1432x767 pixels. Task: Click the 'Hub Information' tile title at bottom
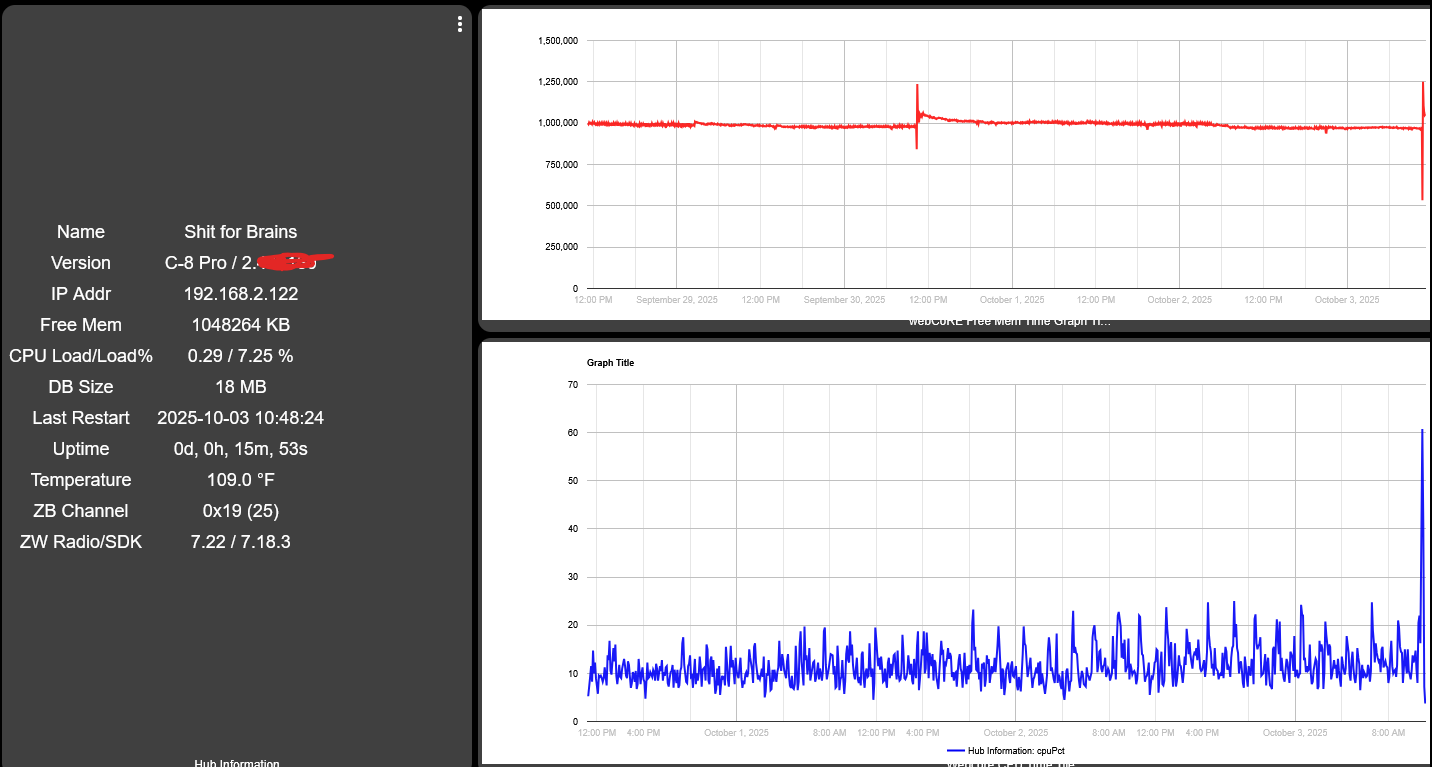[x=237, y=764]
